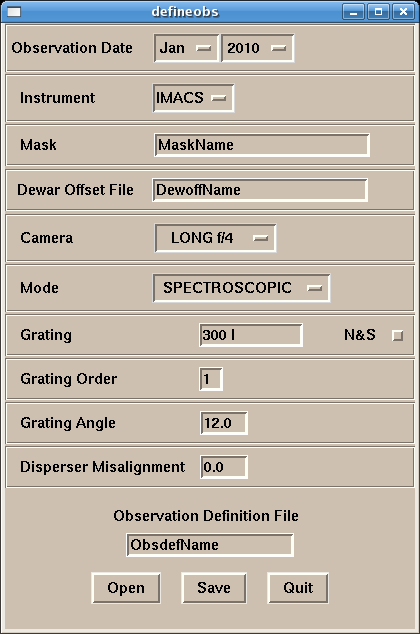The image size is (420, 634).
Task: Click the N&S label text
Action: (x=360, y=335)
